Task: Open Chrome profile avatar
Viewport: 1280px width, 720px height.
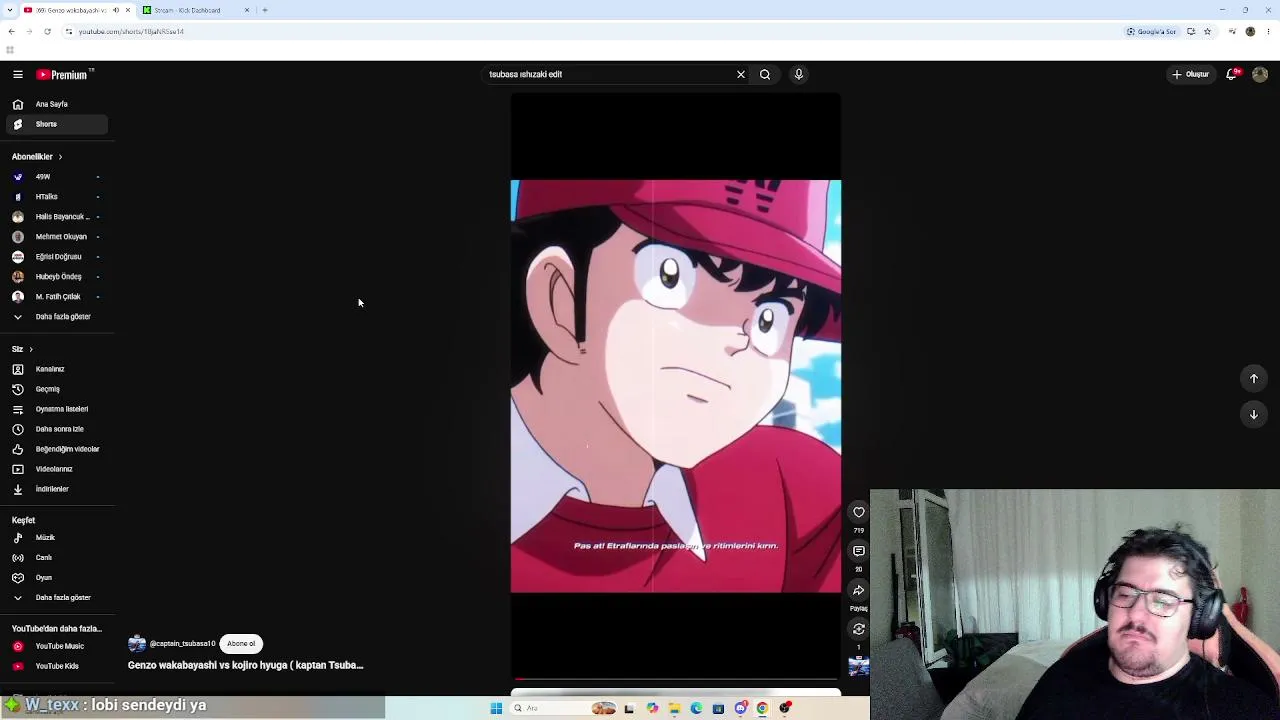Action: click(1250, 32)
